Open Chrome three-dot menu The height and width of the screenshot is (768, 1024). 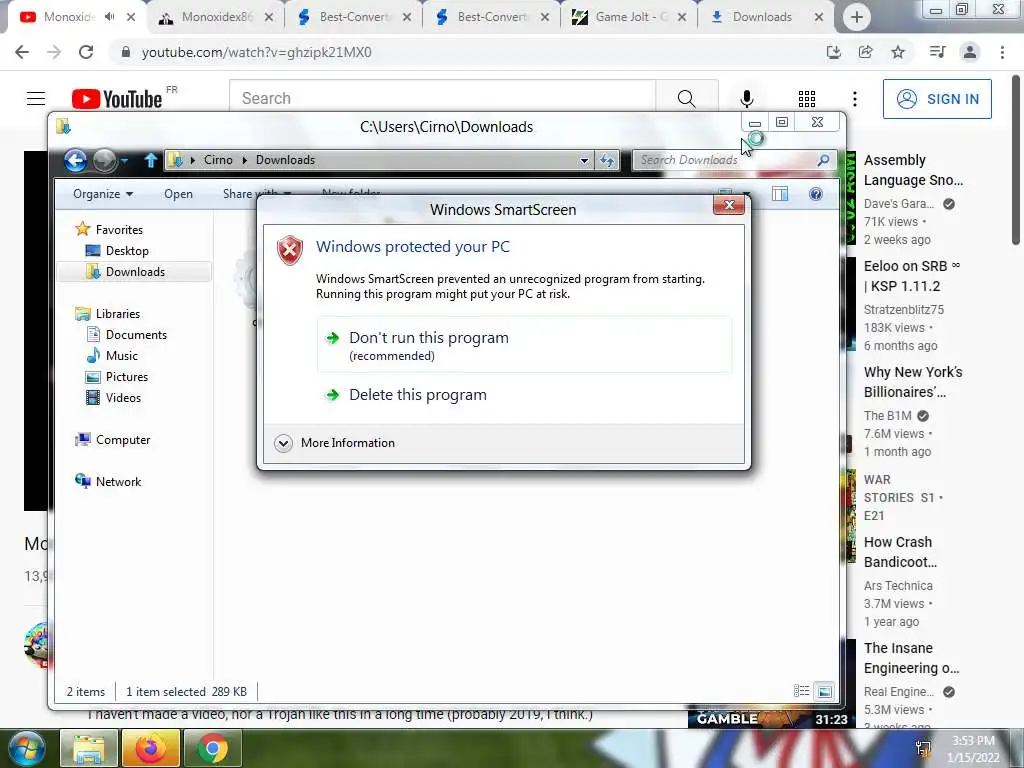(x=1002, y=52)
